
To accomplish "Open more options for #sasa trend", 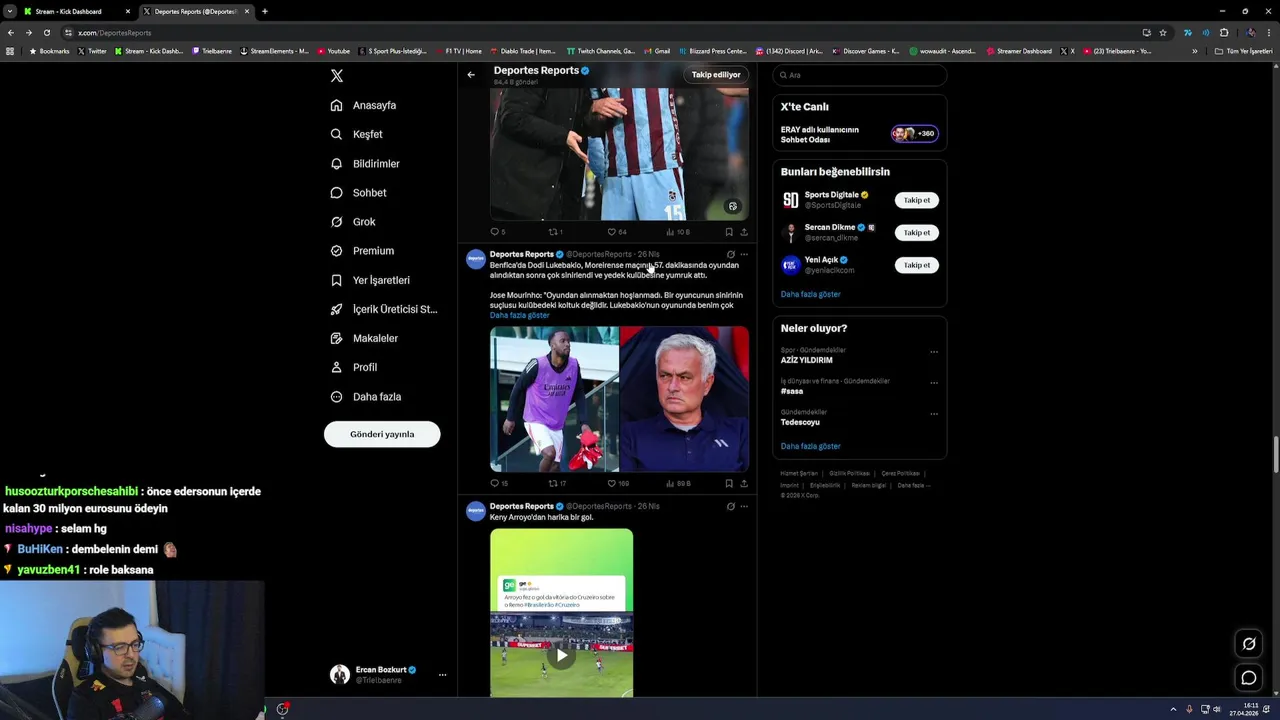I will [934, 382].
